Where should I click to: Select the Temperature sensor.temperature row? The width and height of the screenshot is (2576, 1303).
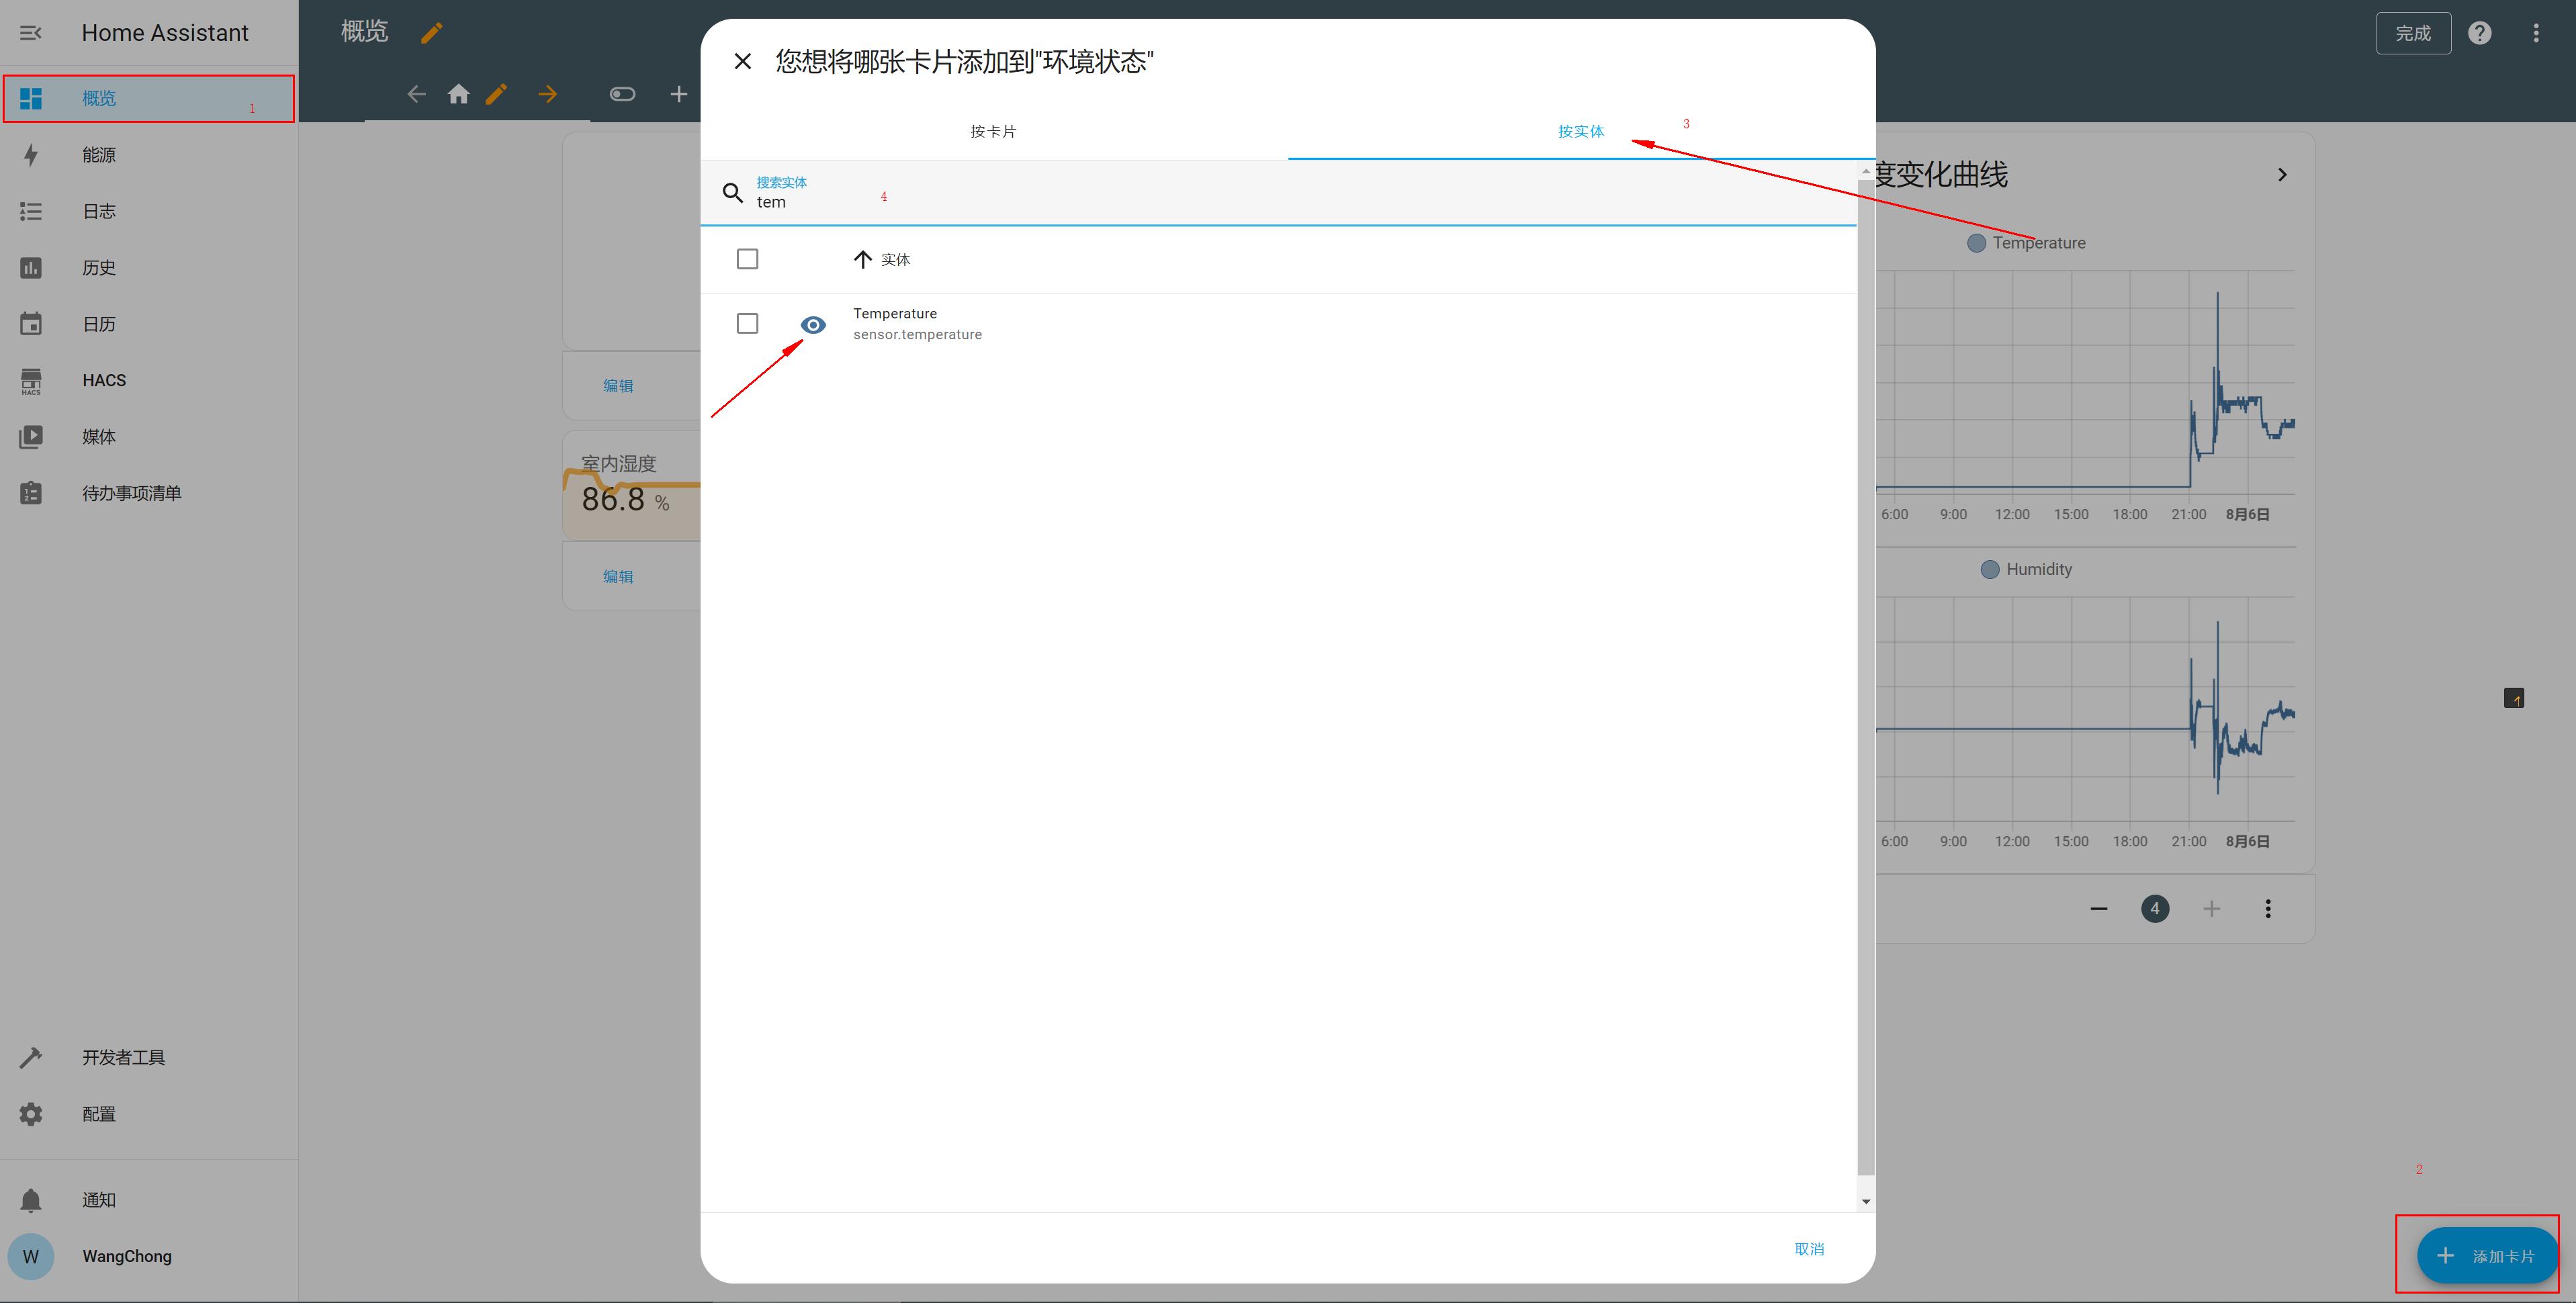[1278, 324]
